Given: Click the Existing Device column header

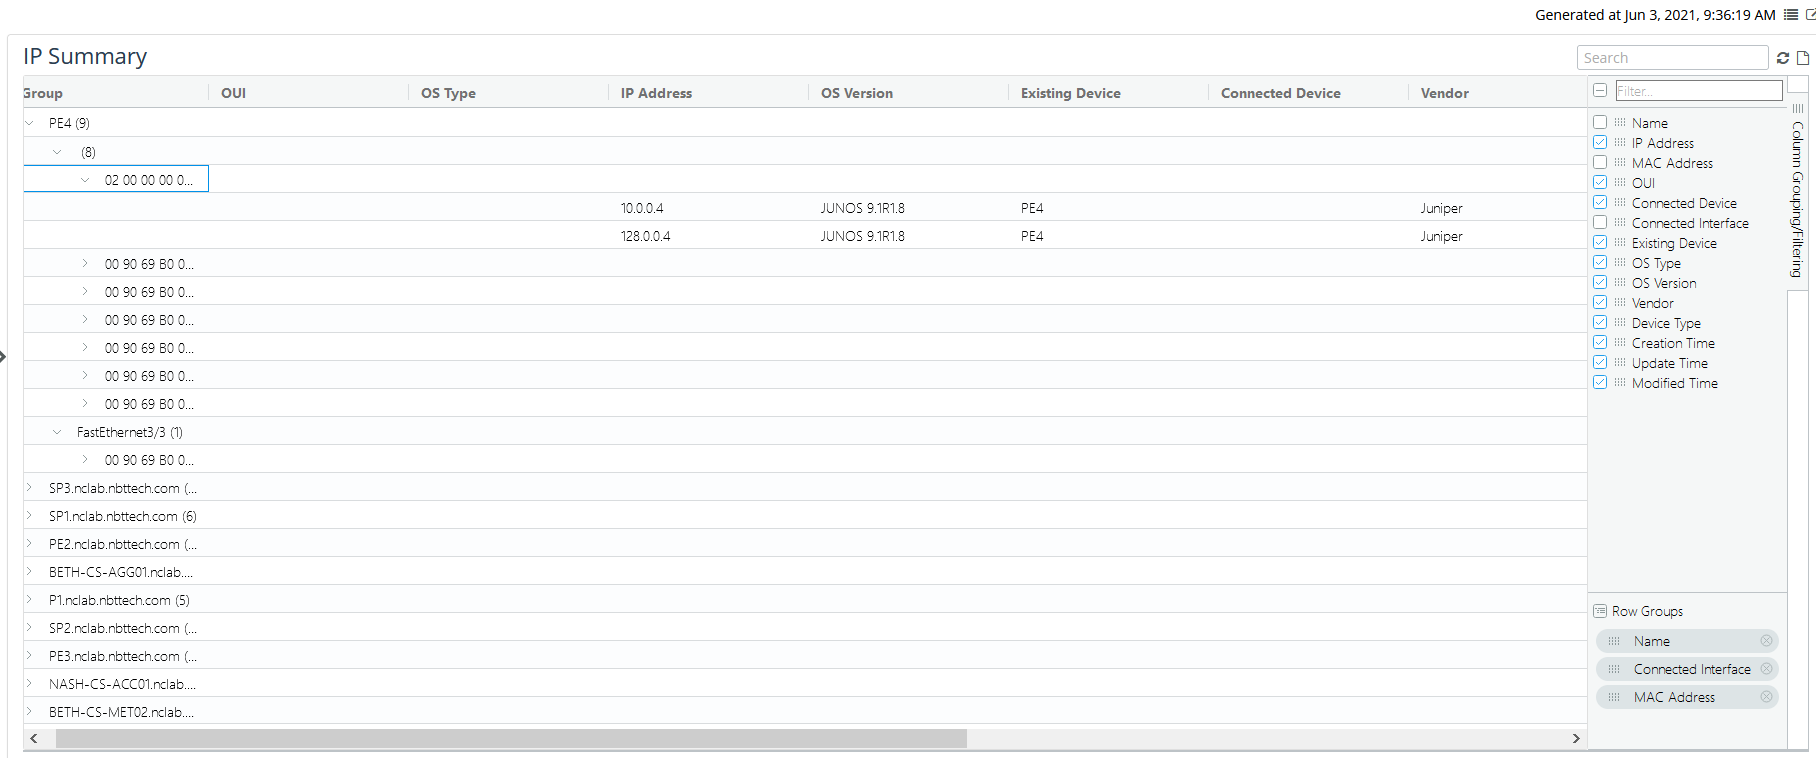Looking at the screenshot, I should click(x=1070, y=93).
